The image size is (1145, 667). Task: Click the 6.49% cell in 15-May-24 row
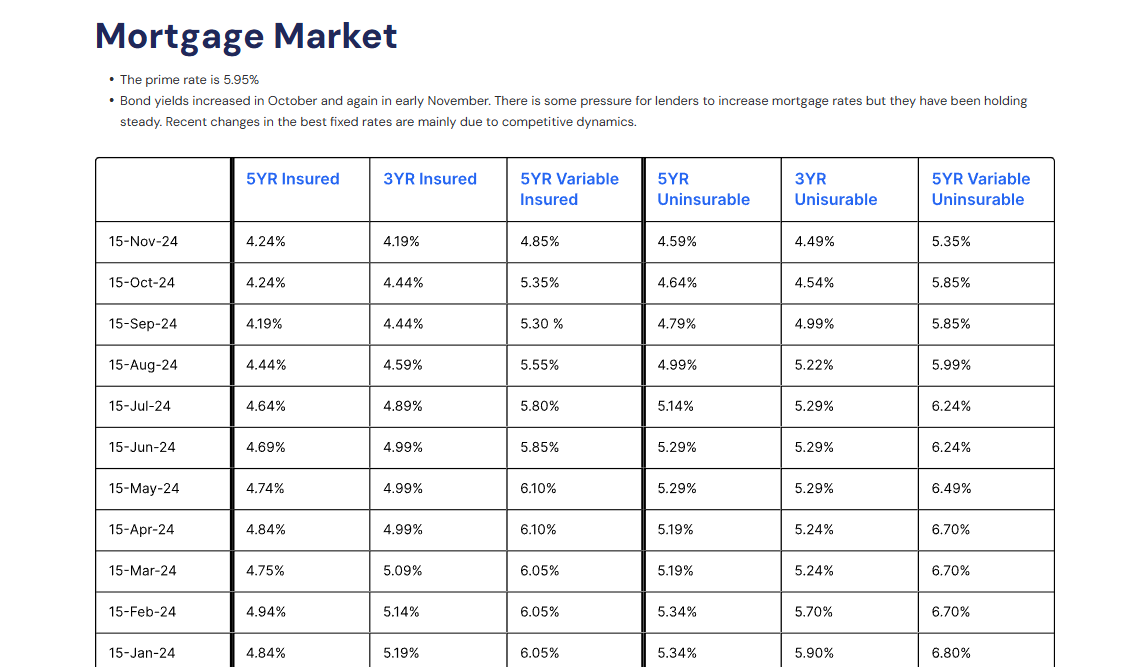951,488
